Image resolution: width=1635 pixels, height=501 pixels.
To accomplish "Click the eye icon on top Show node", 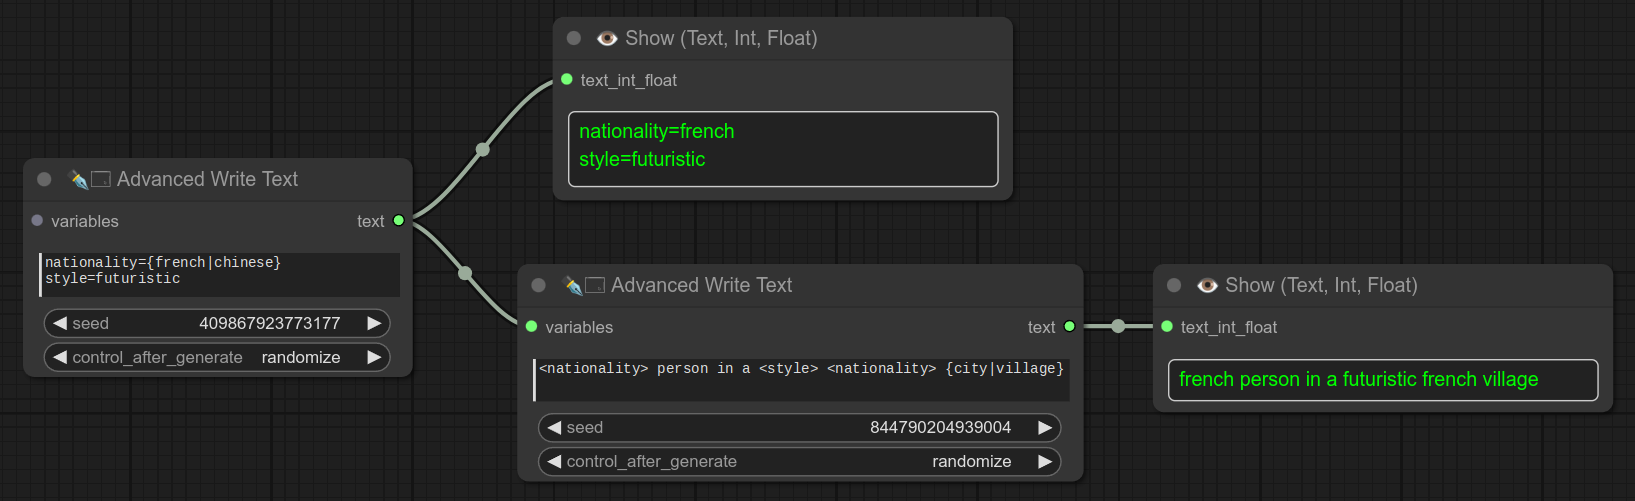I will click(x=606, y=39).
